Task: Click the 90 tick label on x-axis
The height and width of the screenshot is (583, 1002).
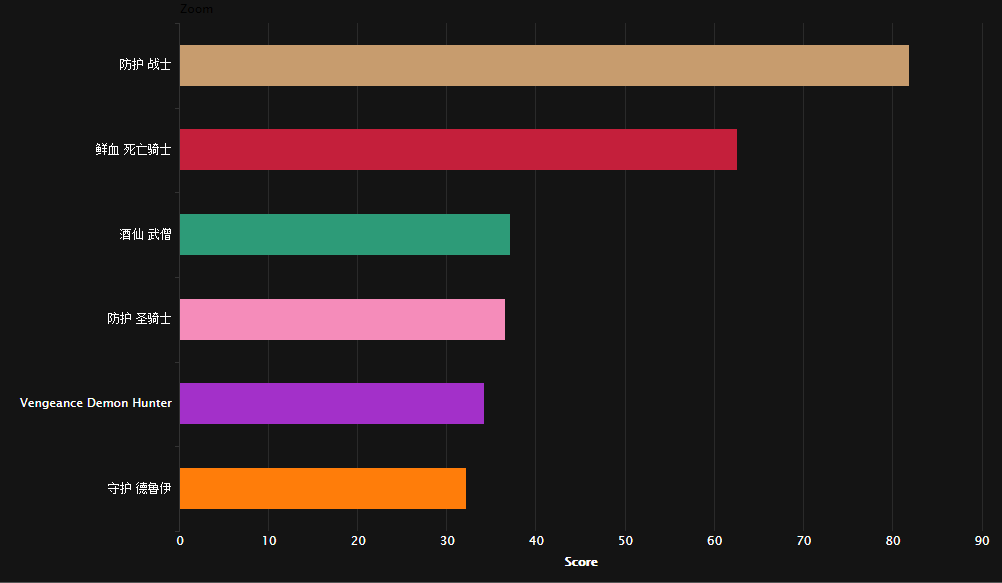Action: 982,541
